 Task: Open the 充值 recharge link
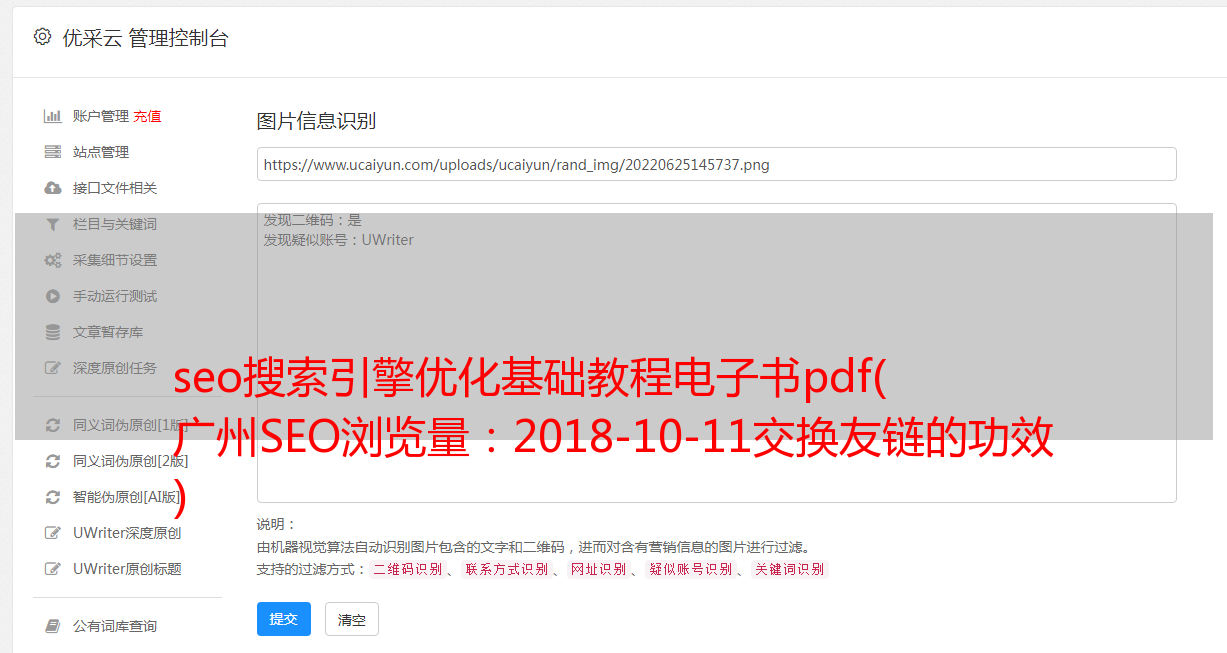pyautogui.click(x=147, y=116)
